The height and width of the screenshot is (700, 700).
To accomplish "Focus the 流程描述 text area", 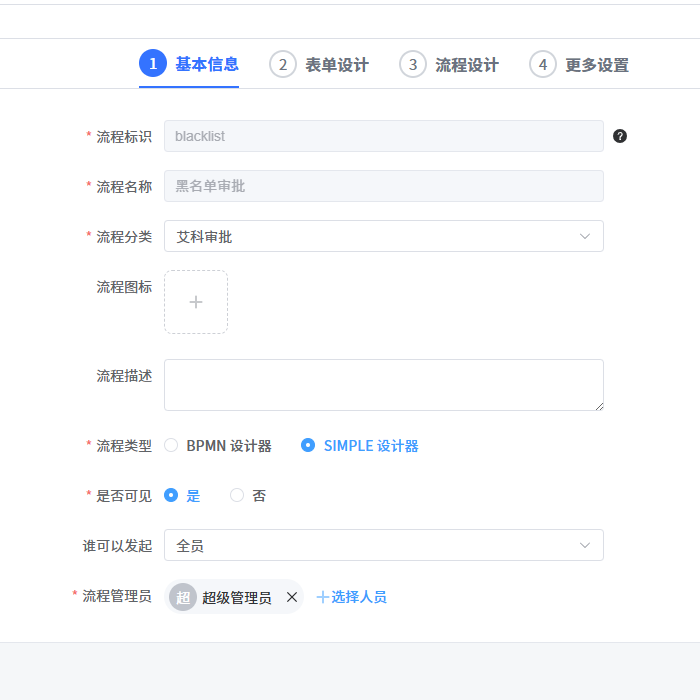I will (x=384, y=385).
